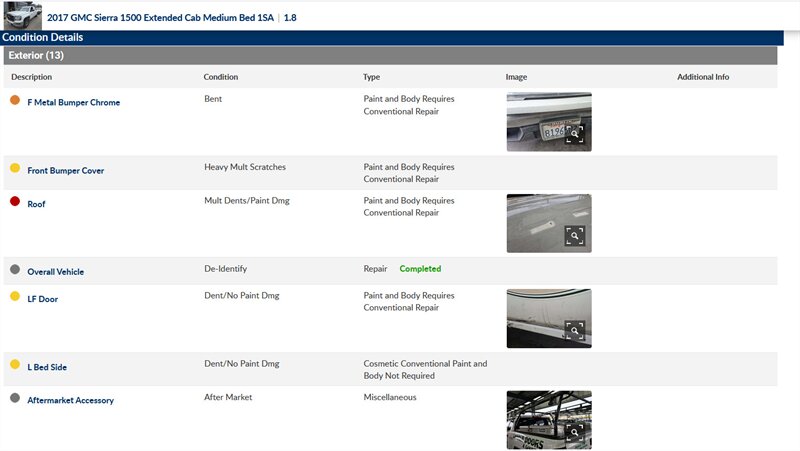
Task: Collapse the Condition Details header
Action: (x=42, y=38)
